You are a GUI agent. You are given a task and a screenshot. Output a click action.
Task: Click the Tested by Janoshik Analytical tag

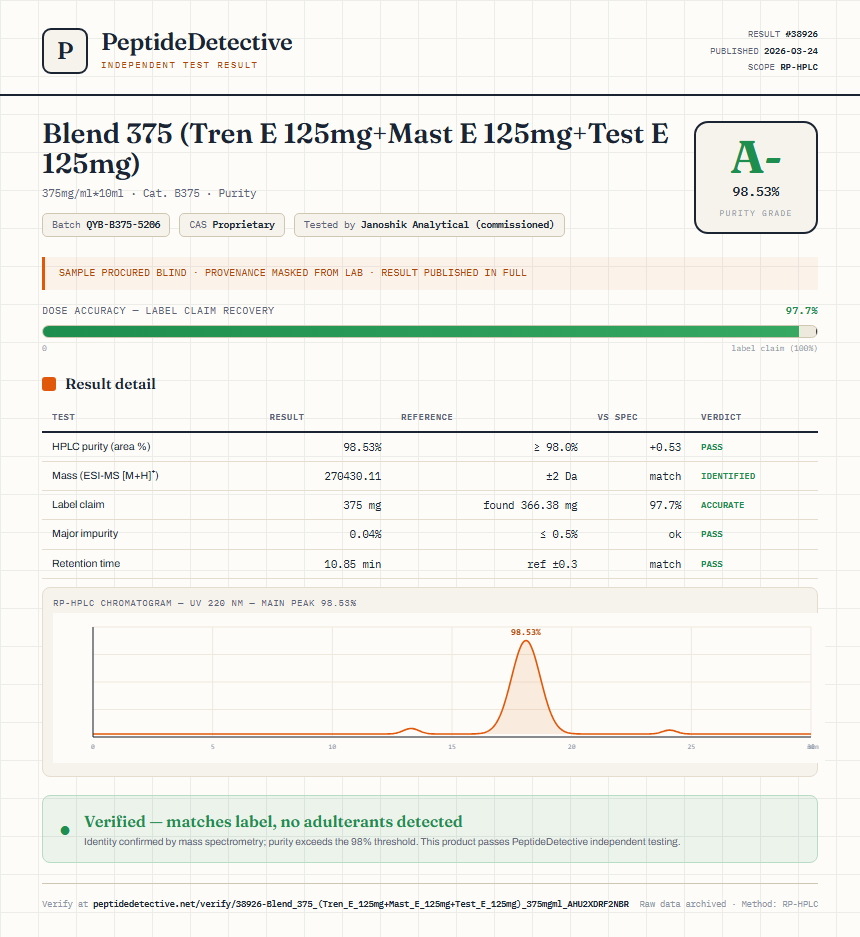429,225
